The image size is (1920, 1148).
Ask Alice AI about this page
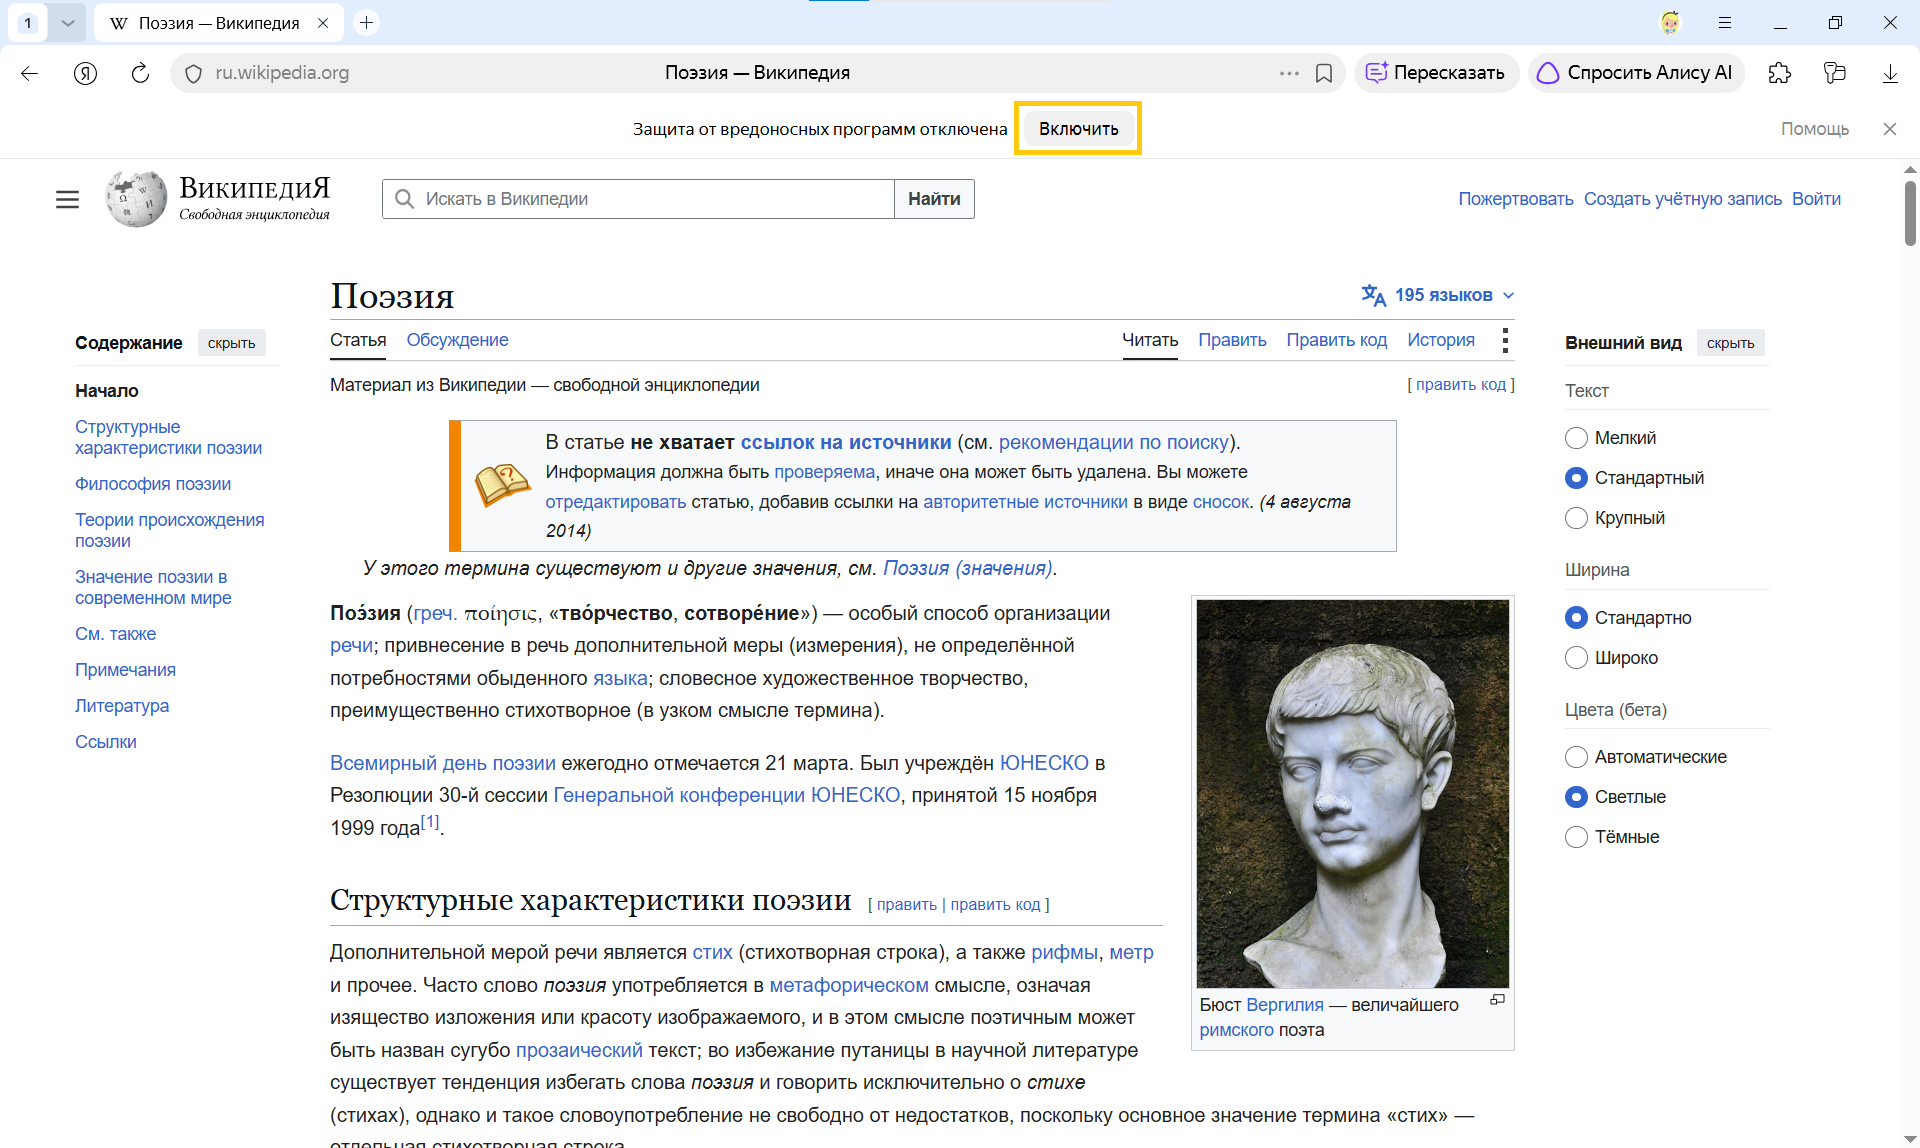(1636, 73)
